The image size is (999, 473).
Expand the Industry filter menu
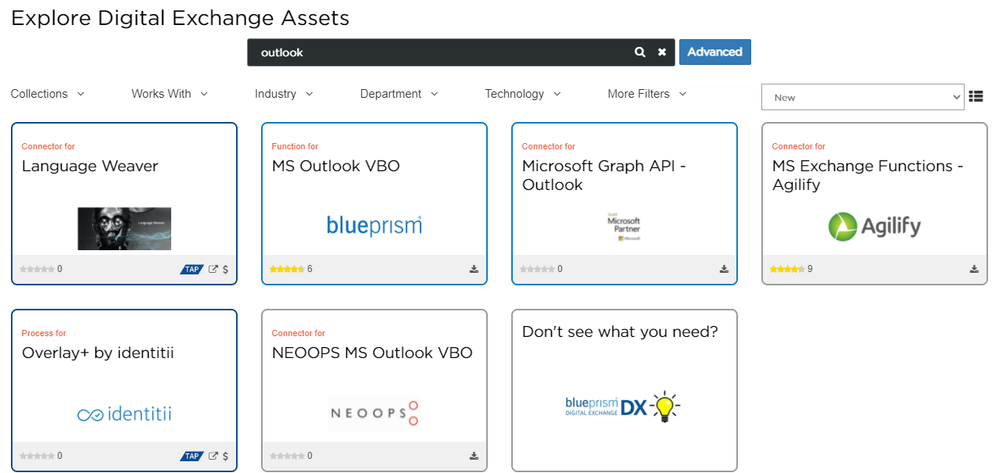[x=283, y=94]
